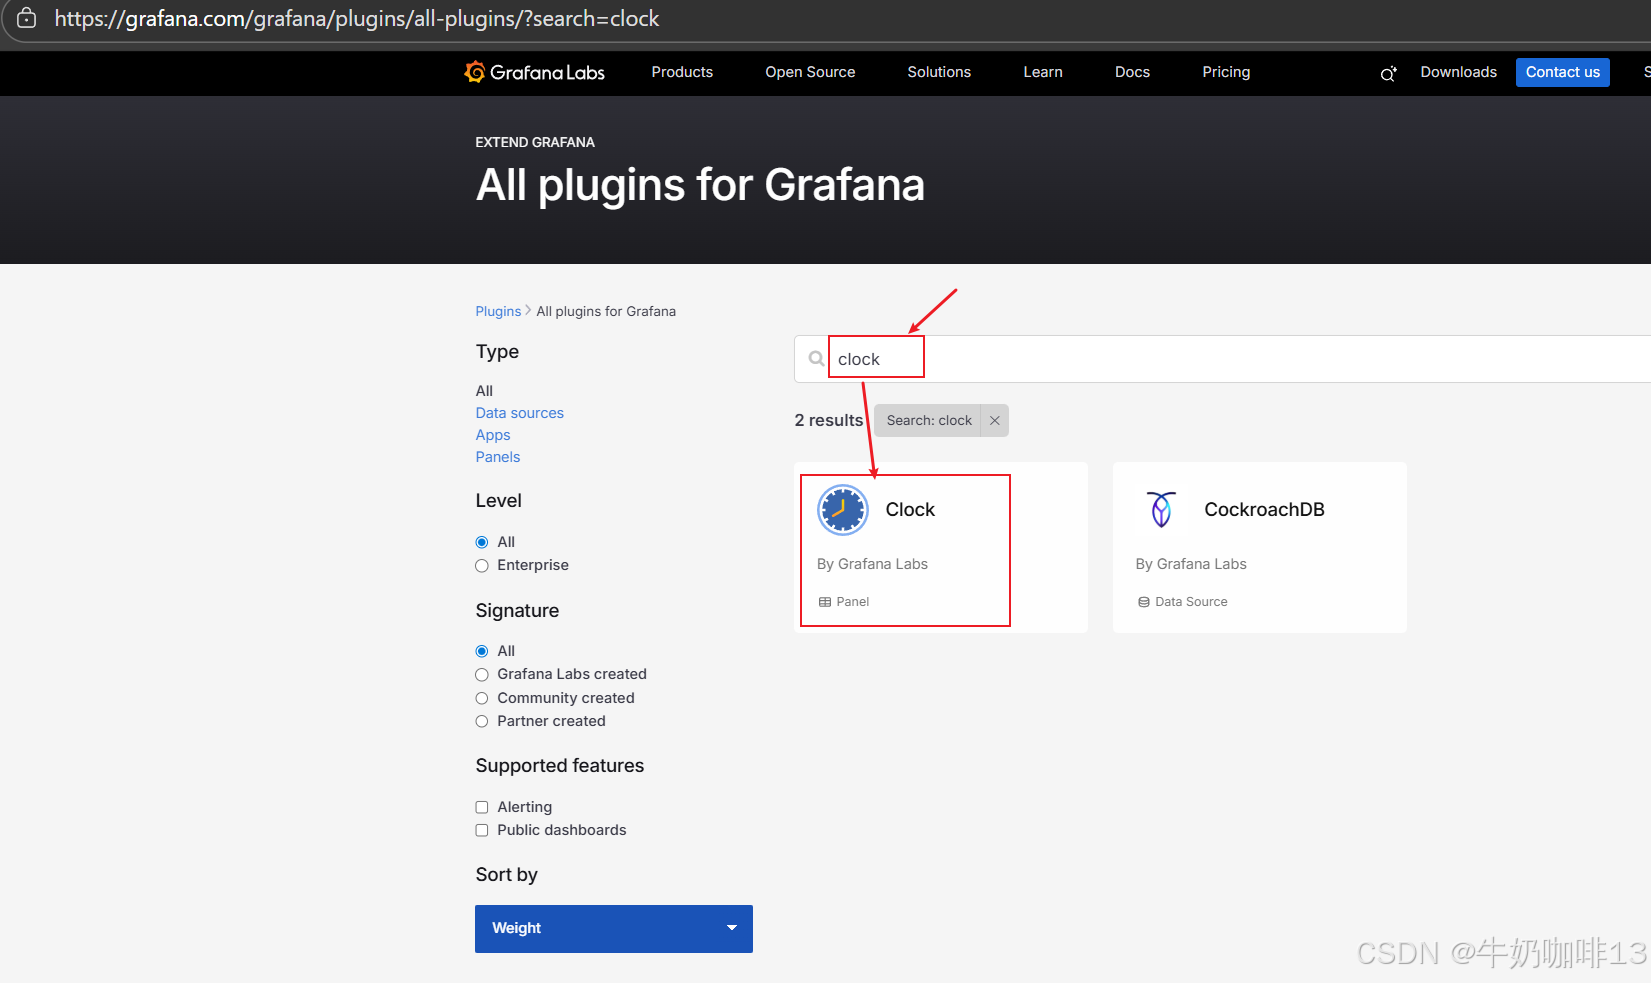Screen dimensions: 1651x983
Task: Select Partner created signature
Action: pos(482,721)
